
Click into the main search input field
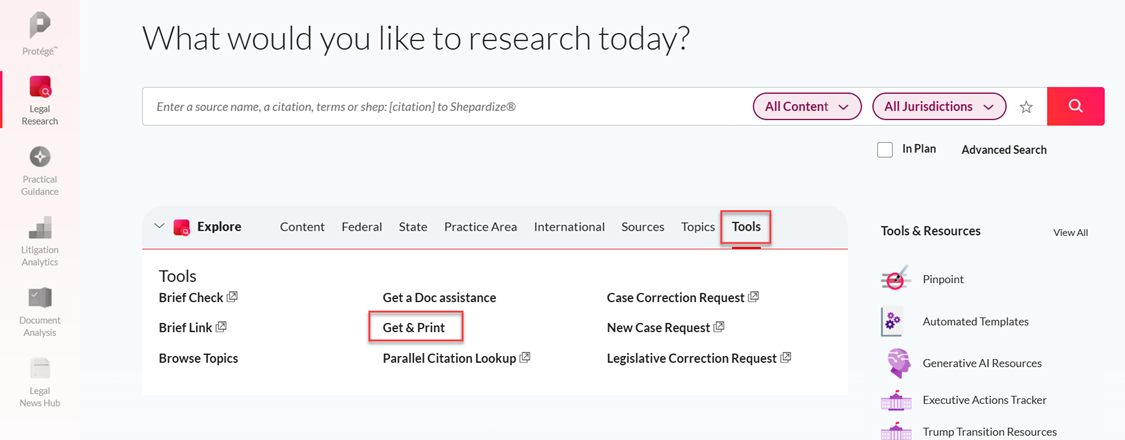(x=440, y=106)
